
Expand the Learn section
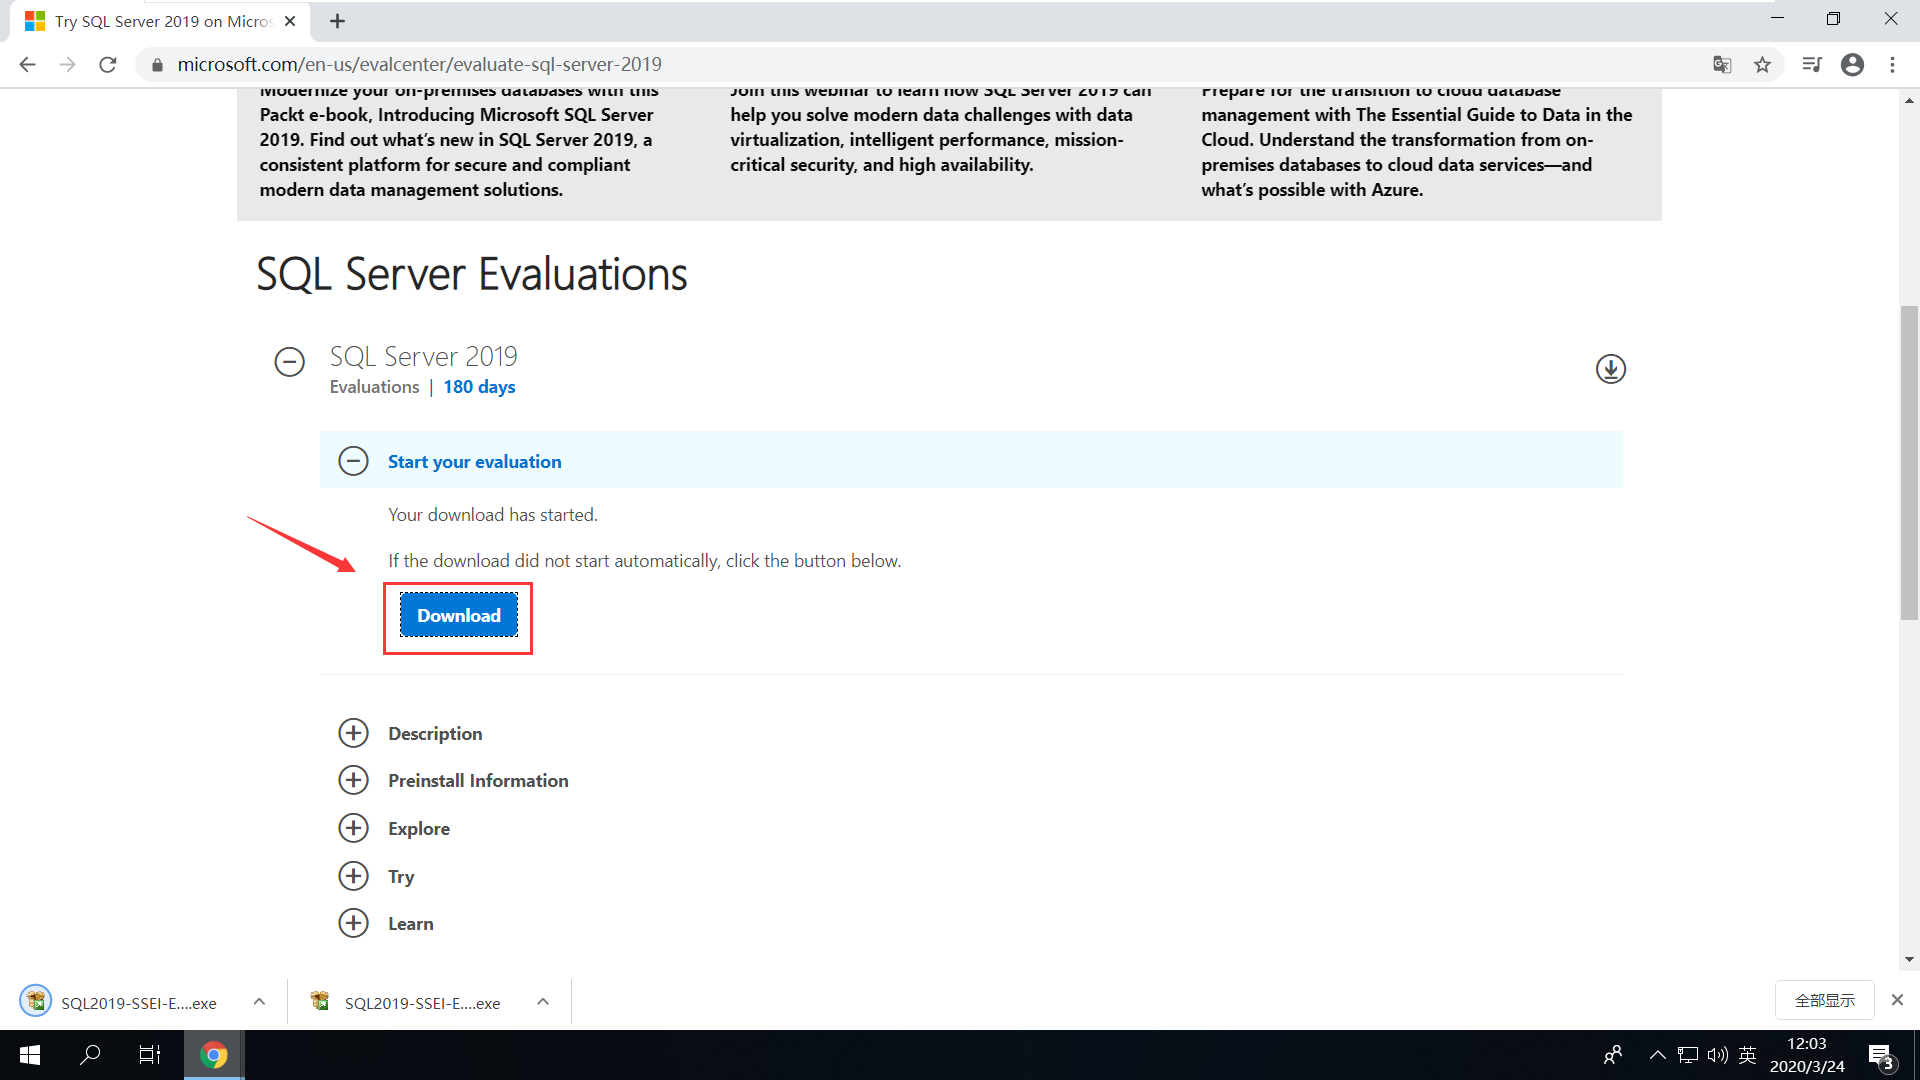coord(353,922)
